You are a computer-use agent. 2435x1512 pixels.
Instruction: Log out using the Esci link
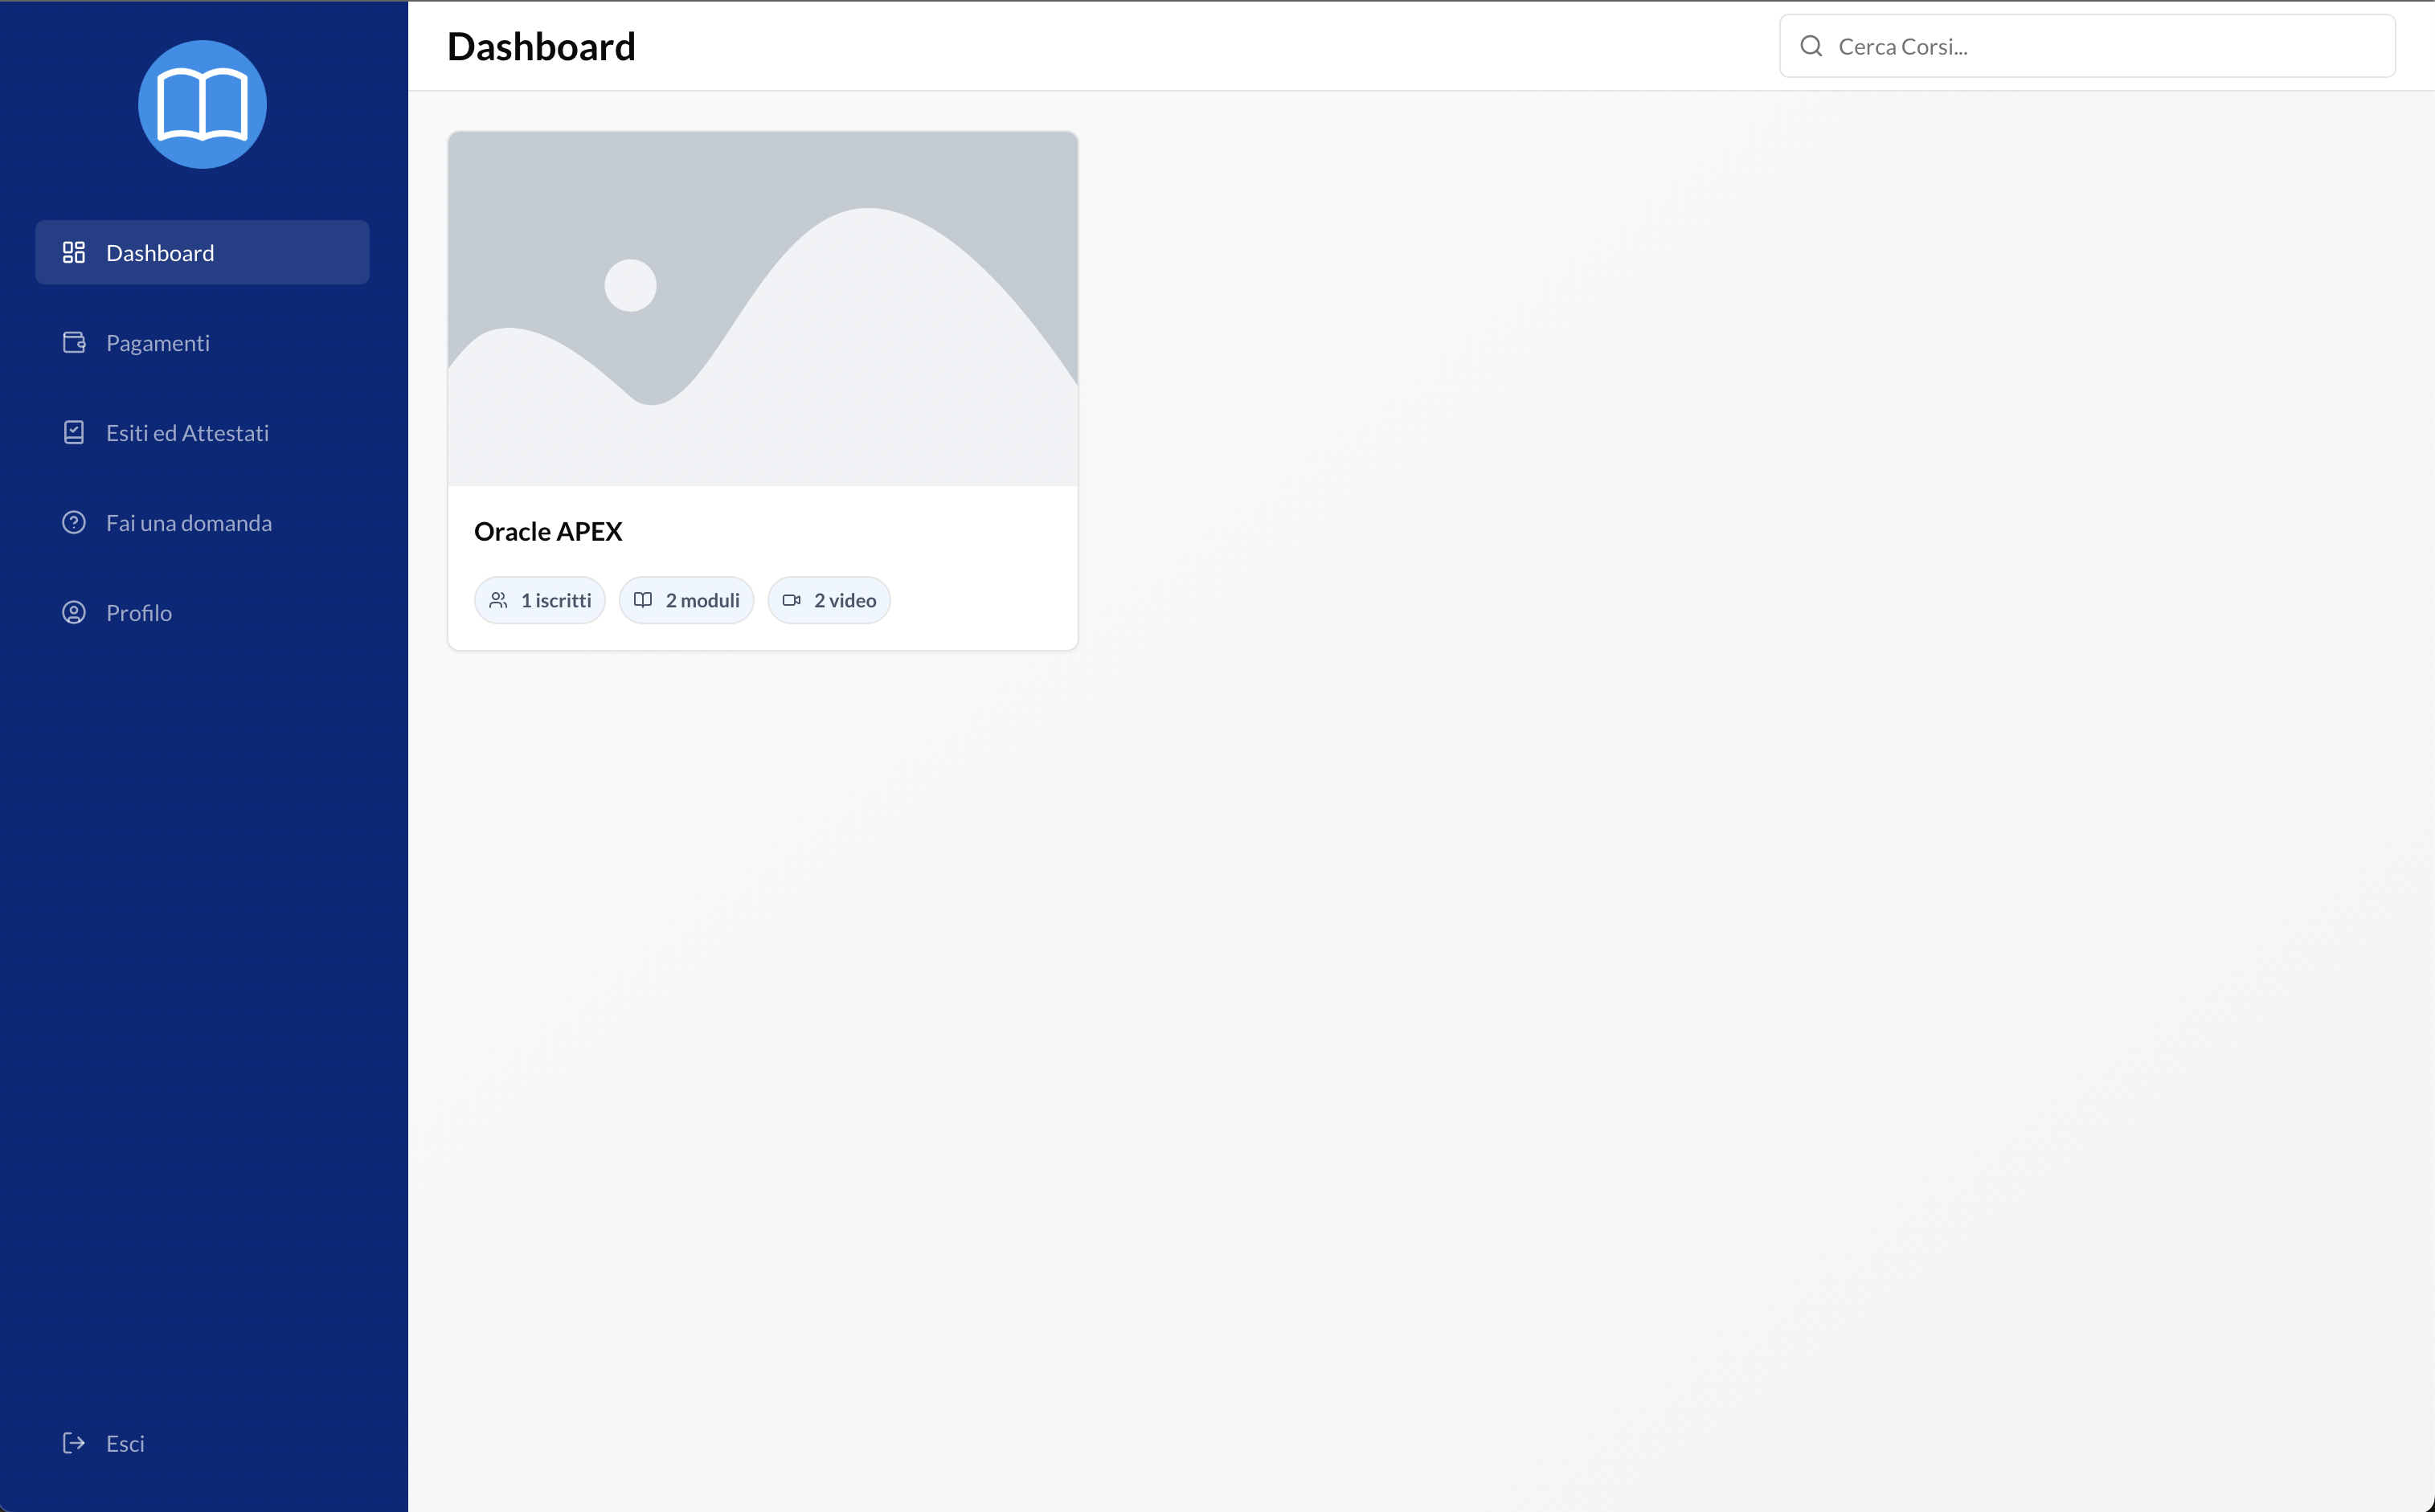(x=125, y=1442)
